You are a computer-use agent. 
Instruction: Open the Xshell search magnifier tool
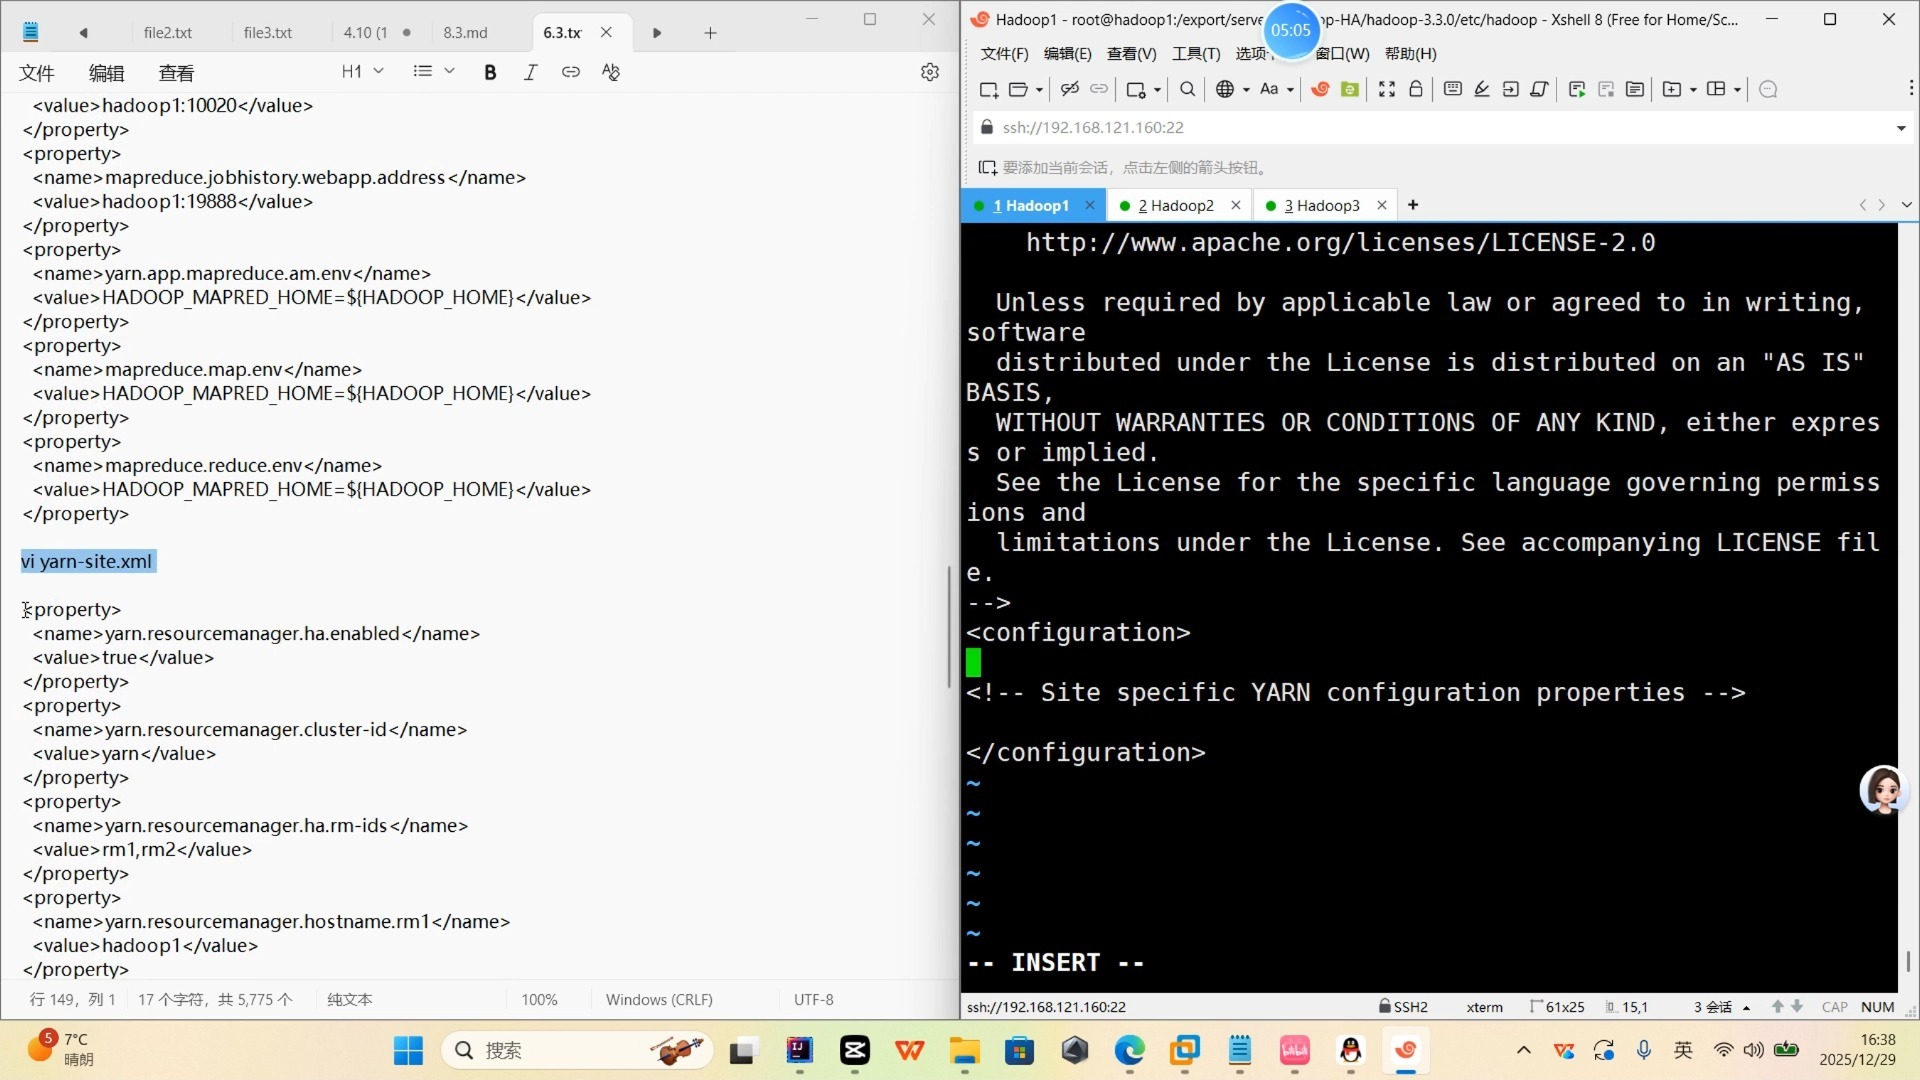(1187, 89)
